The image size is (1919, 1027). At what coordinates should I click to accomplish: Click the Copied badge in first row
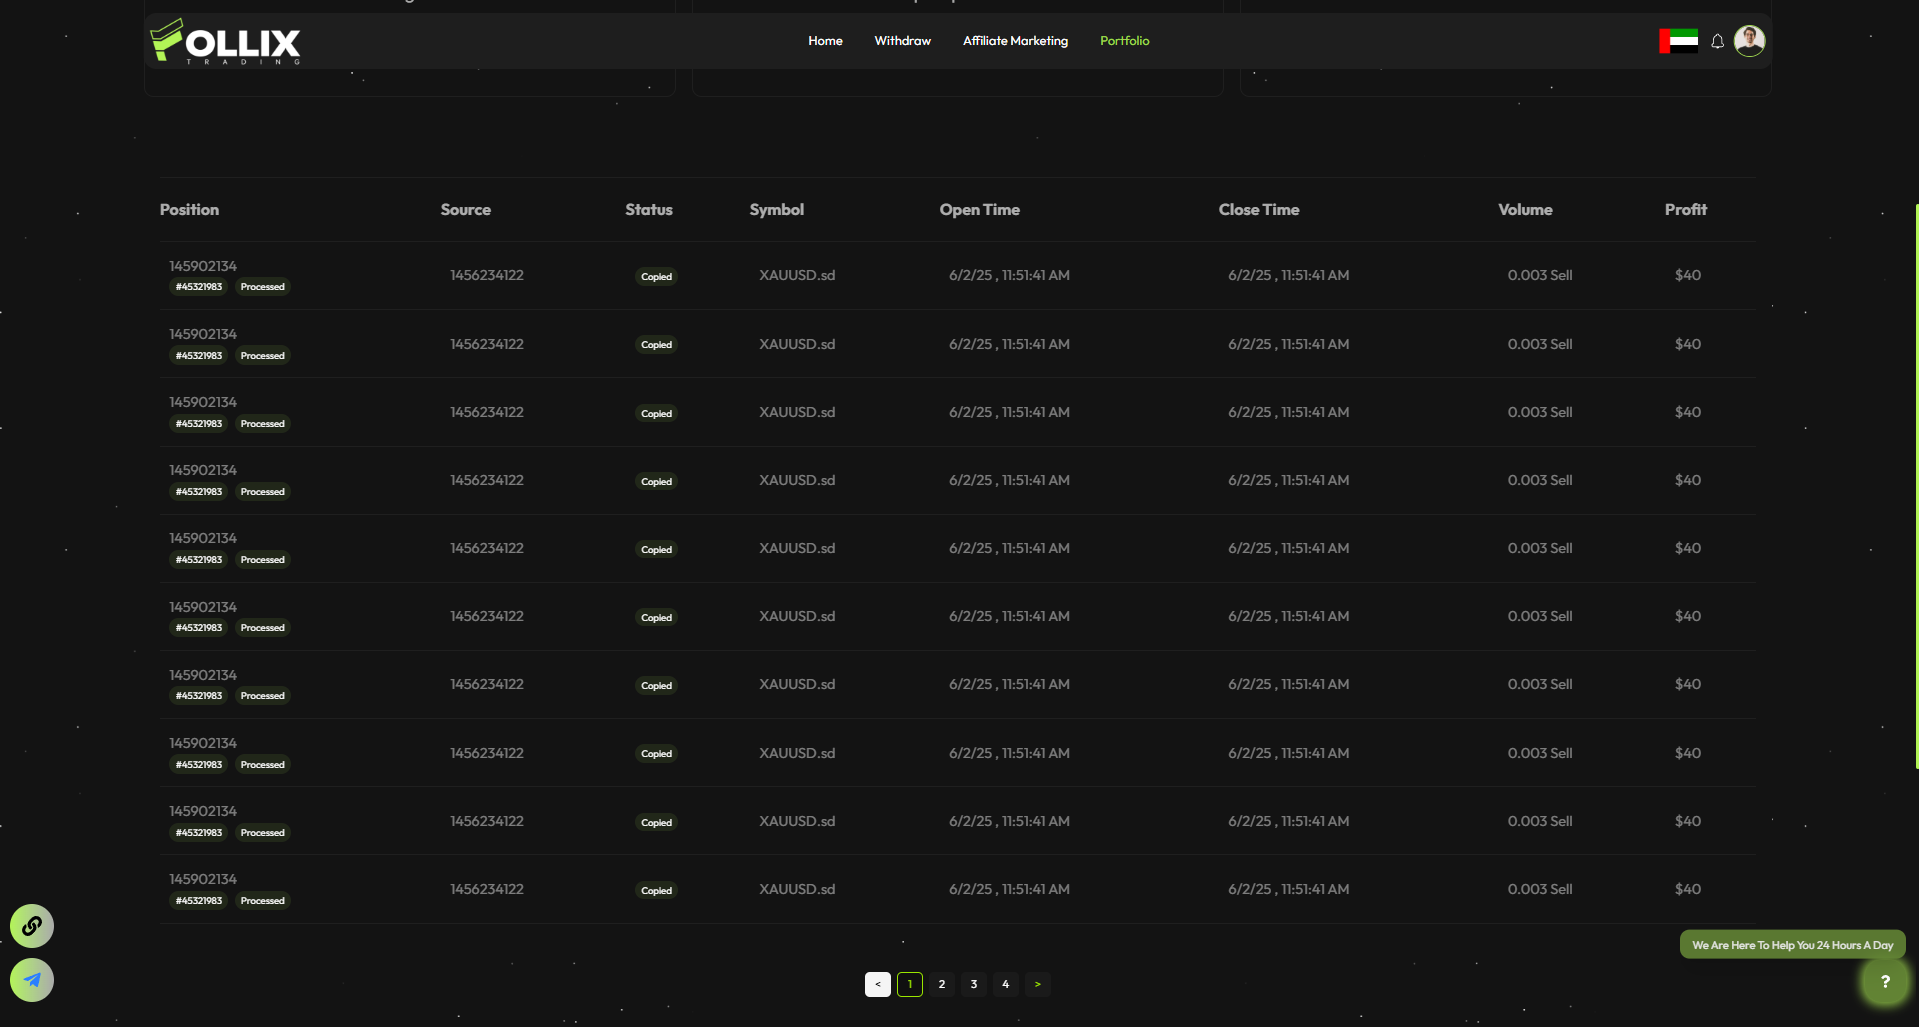pos(656,277)
